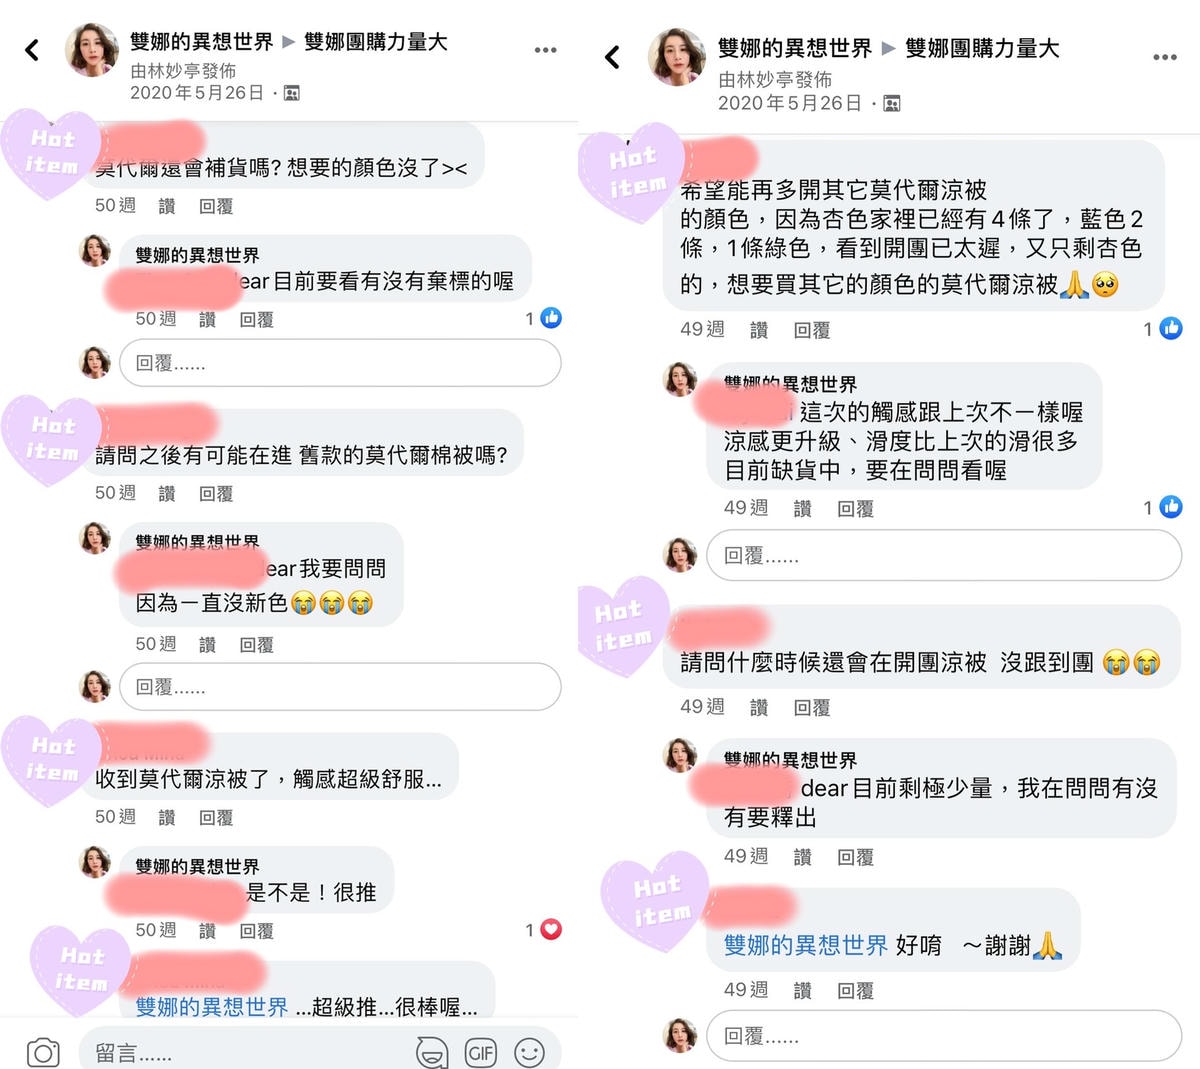Like the 莫代爾還會補貨嗎 comment
Viewport: 1200px width, 1069px height.
tap(167, 206)
